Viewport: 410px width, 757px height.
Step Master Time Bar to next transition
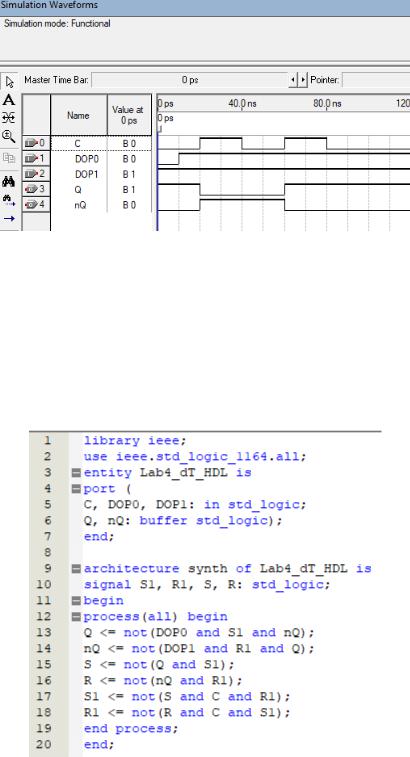pyautogui.click(x=303, y=80)
